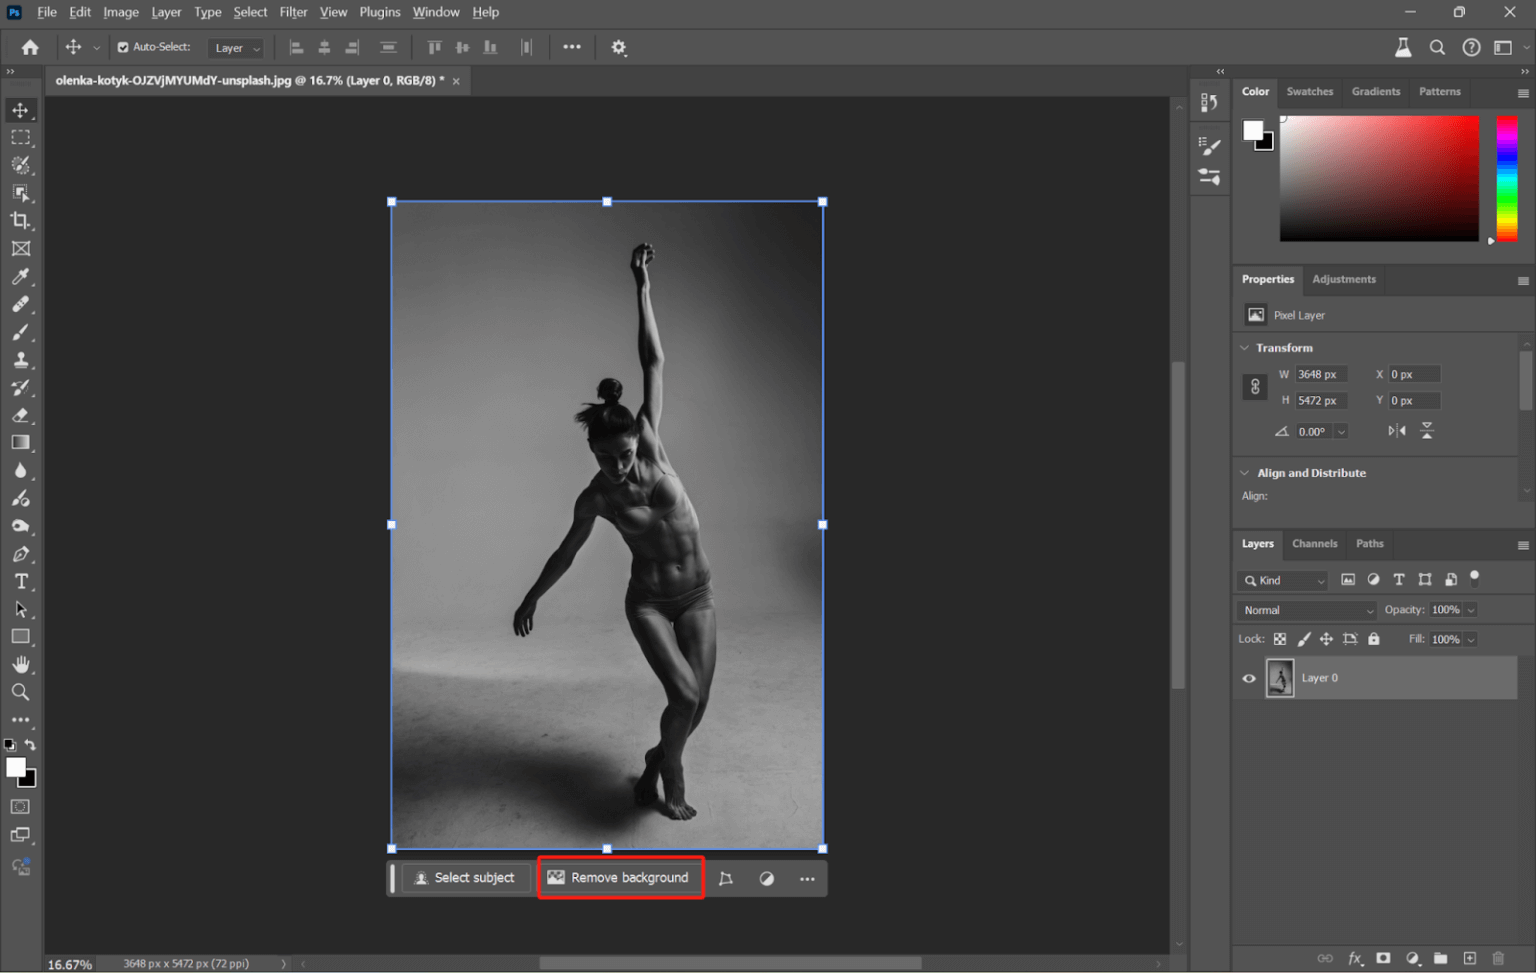Add a layer mask from the Layers panel footer
This screenshot has height=973, width=1536.
(x=1383, y=958)
